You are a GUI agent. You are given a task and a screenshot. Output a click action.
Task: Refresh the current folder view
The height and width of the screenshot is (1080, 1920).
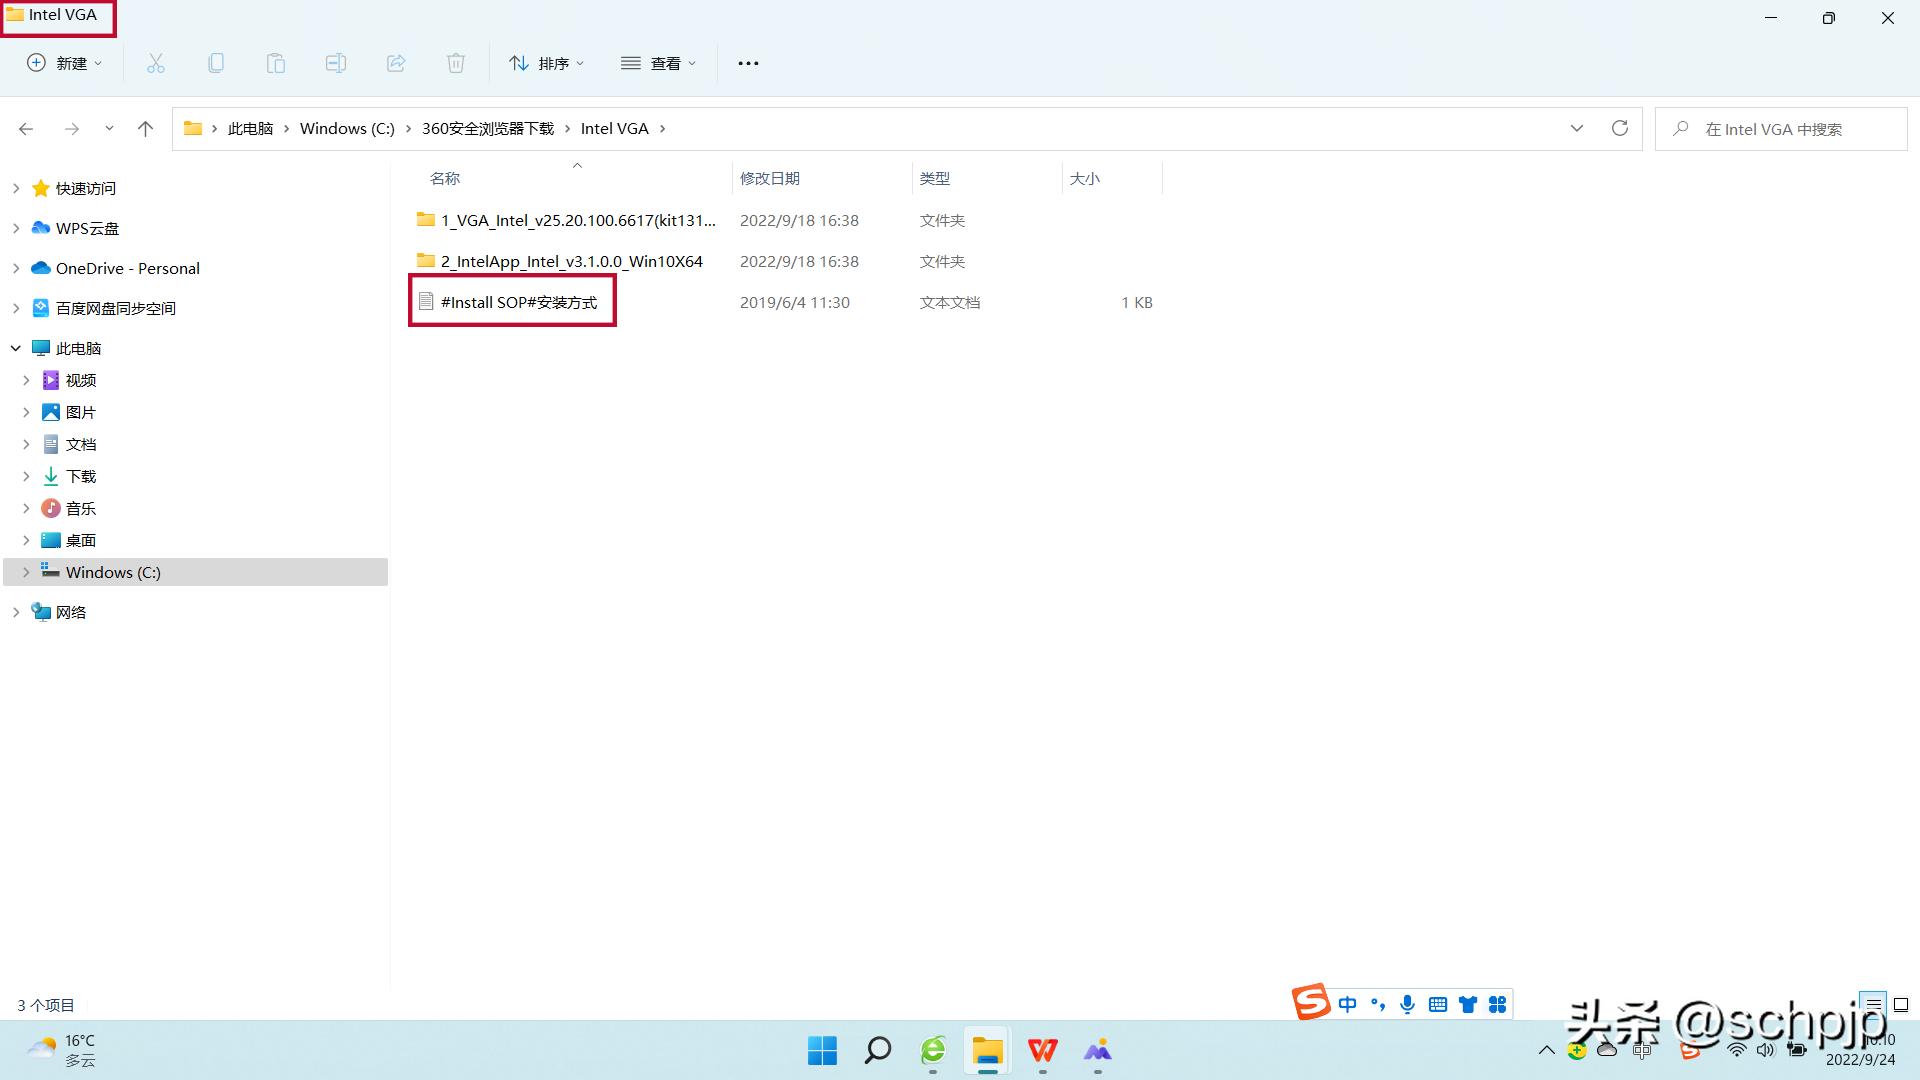click(x=1620, y=128)
